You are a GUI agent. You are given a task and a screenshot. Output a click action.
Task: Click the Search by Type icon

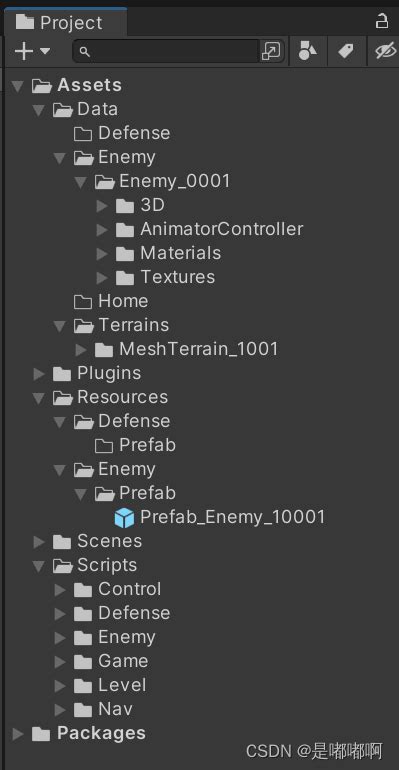pyautogui.click(x=308, y=51)
